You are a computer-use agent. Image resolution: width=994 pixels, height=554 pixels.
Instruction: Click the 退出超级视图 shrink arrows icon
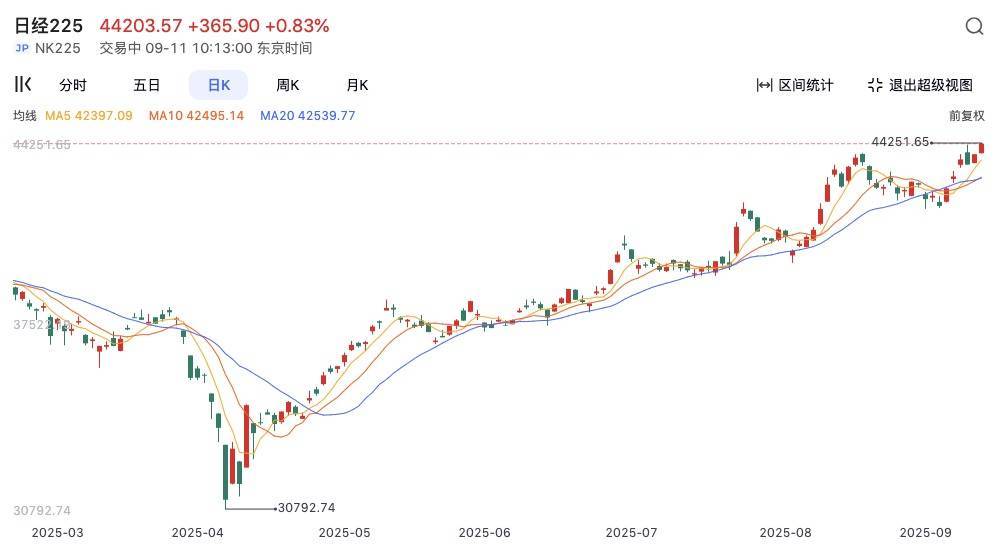875,85
